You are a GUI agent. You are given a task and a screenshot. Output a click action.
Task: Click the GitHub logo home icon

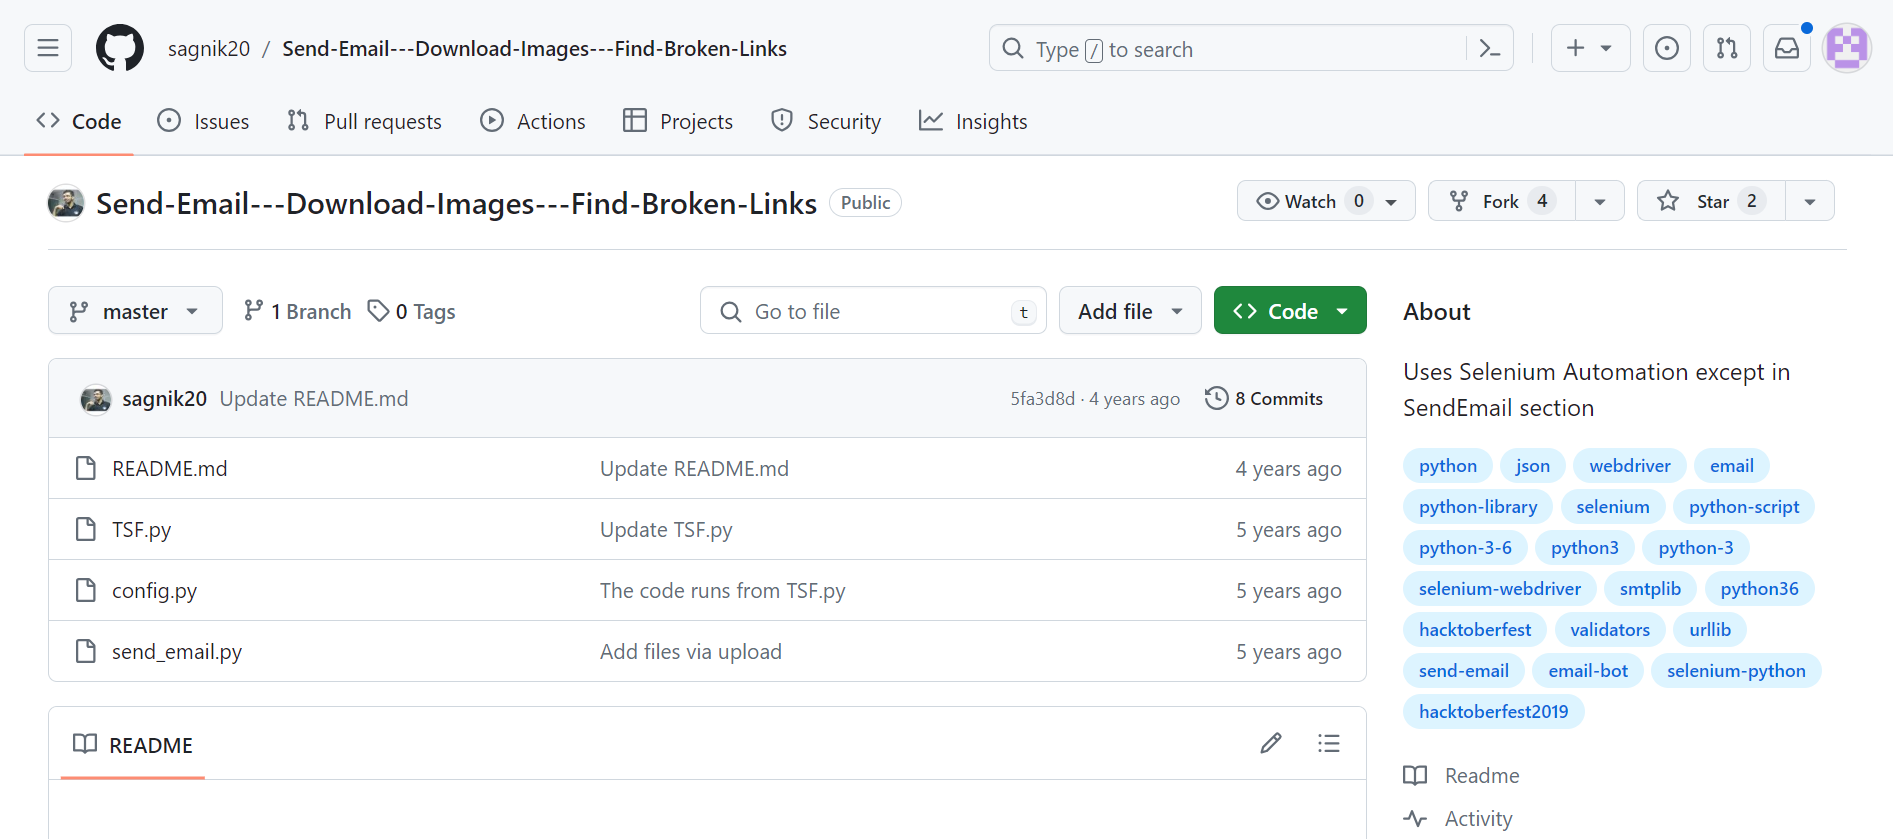pos(120,48)
